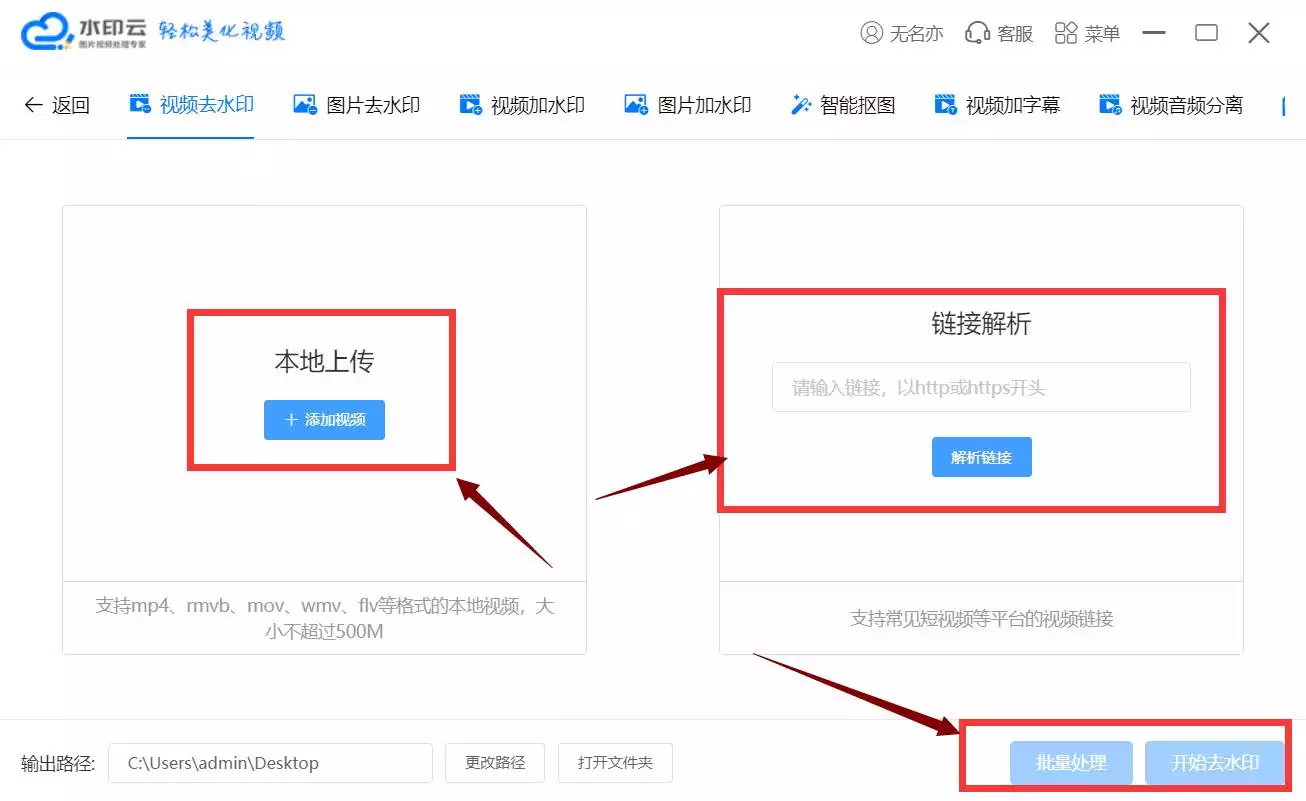Click 开始去水印 to begin watermark removal

coord(1215,762)
